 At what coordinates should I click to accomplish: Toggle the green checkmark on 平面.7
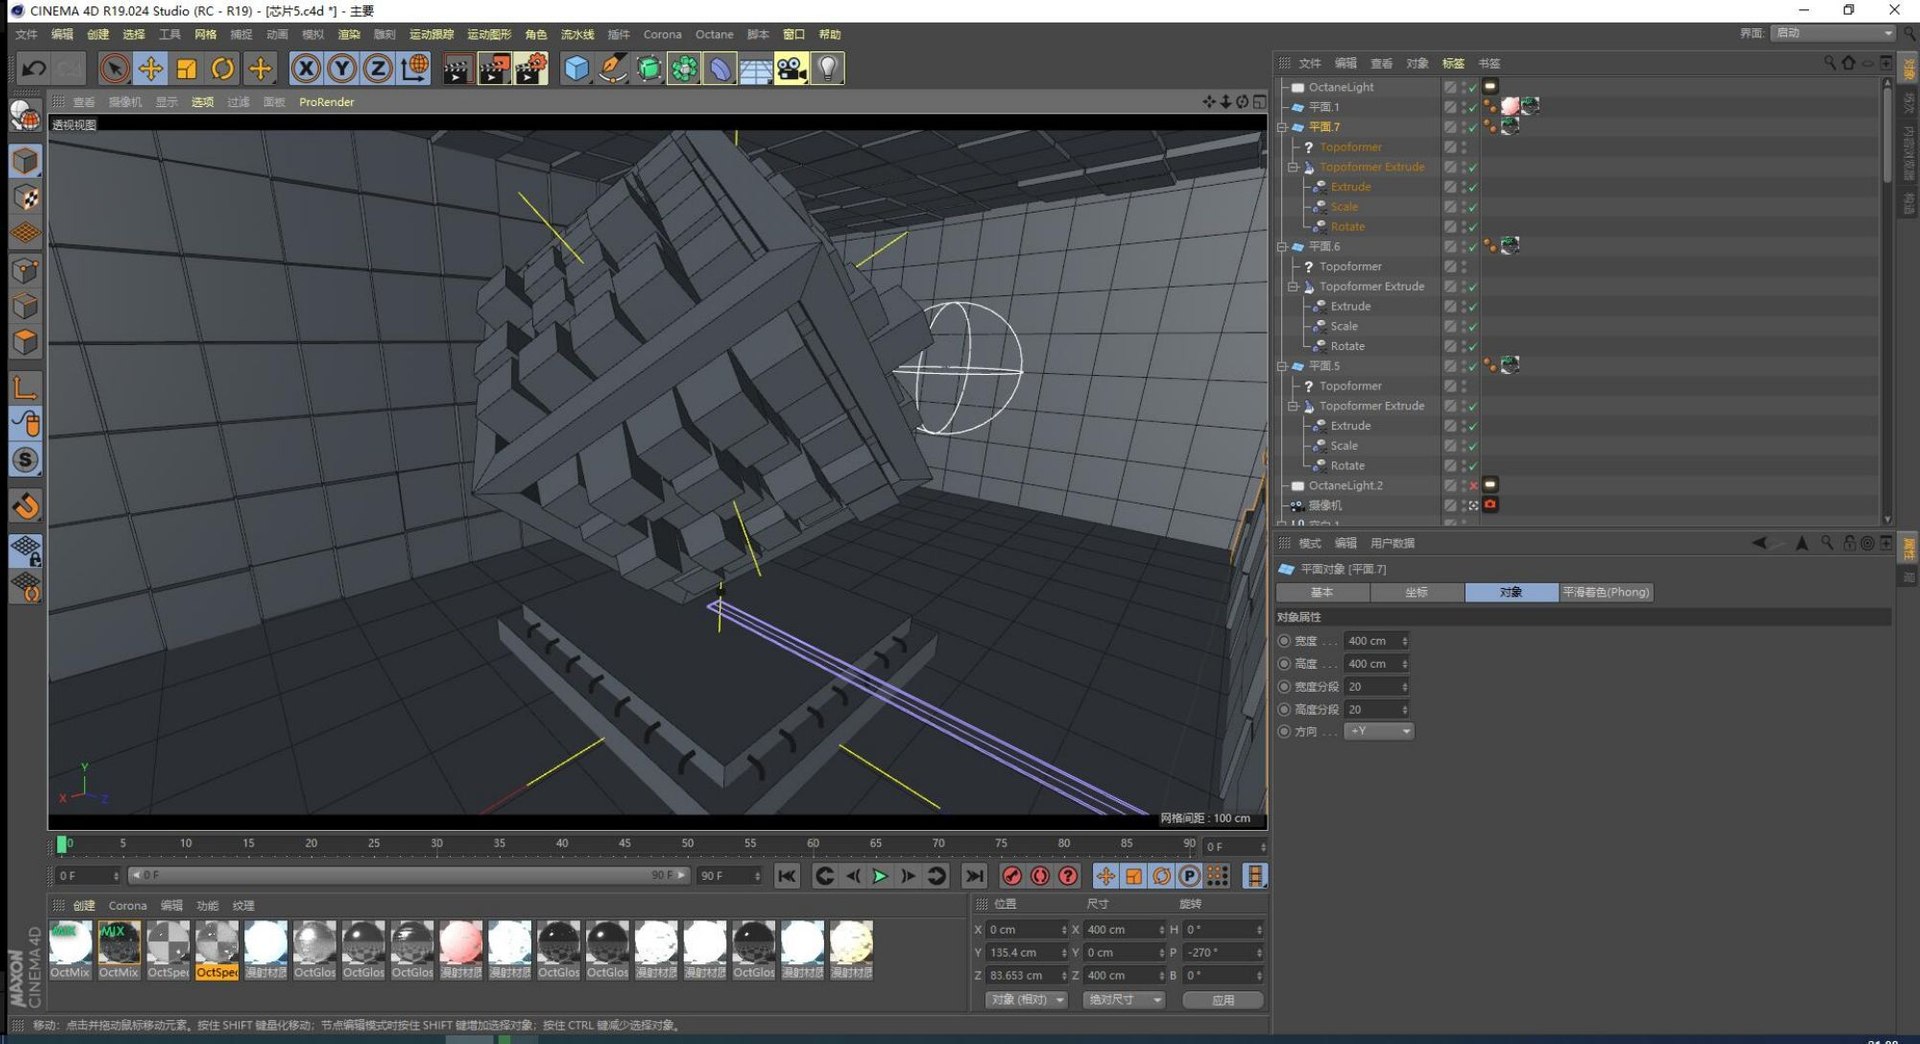pyautogui.click(x=1473, y=127)
